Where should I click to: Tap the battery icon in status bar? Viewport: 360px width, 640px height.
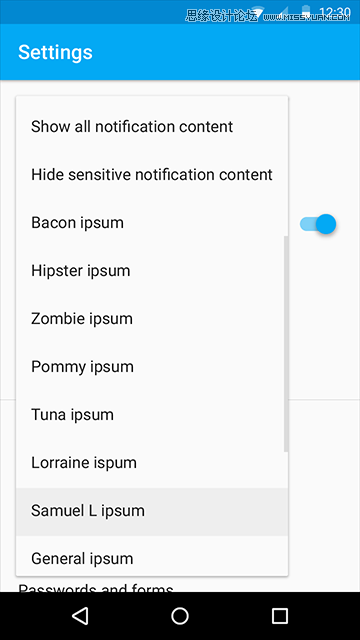(305, 11)
